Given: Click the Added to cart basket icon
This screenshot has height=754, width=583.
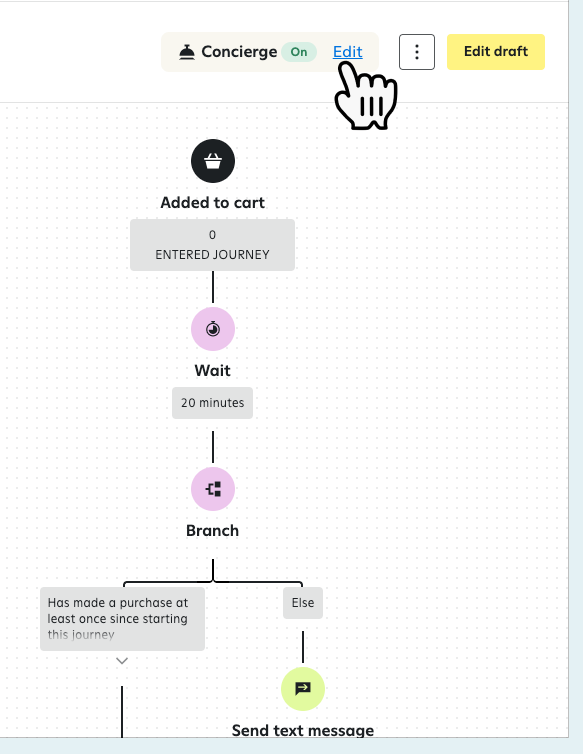Looking at the screenshot, I should coord(213,161).
